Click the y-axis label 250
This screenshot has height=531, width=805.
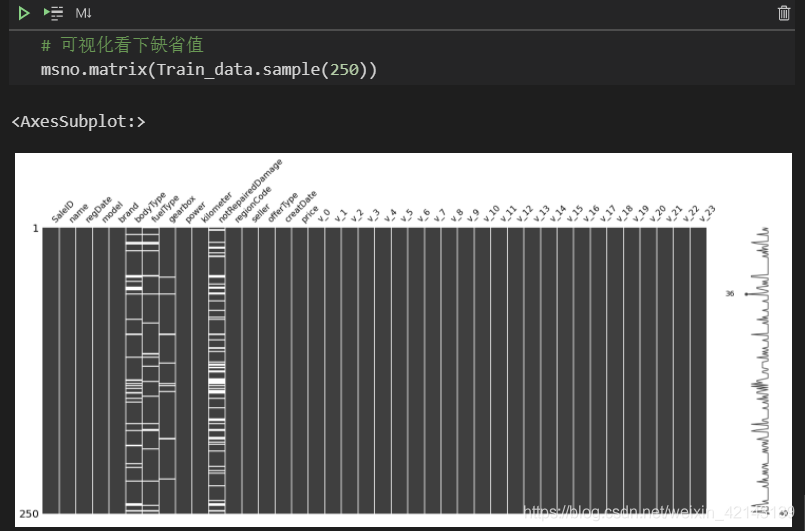(x=29, y=514)
